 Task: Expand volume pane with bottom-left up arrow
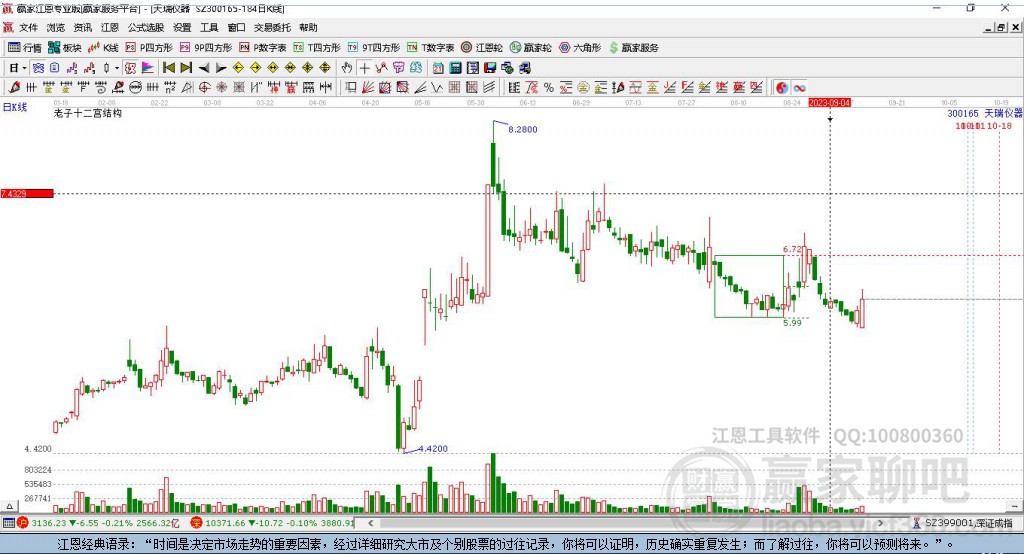pos(9,506)
